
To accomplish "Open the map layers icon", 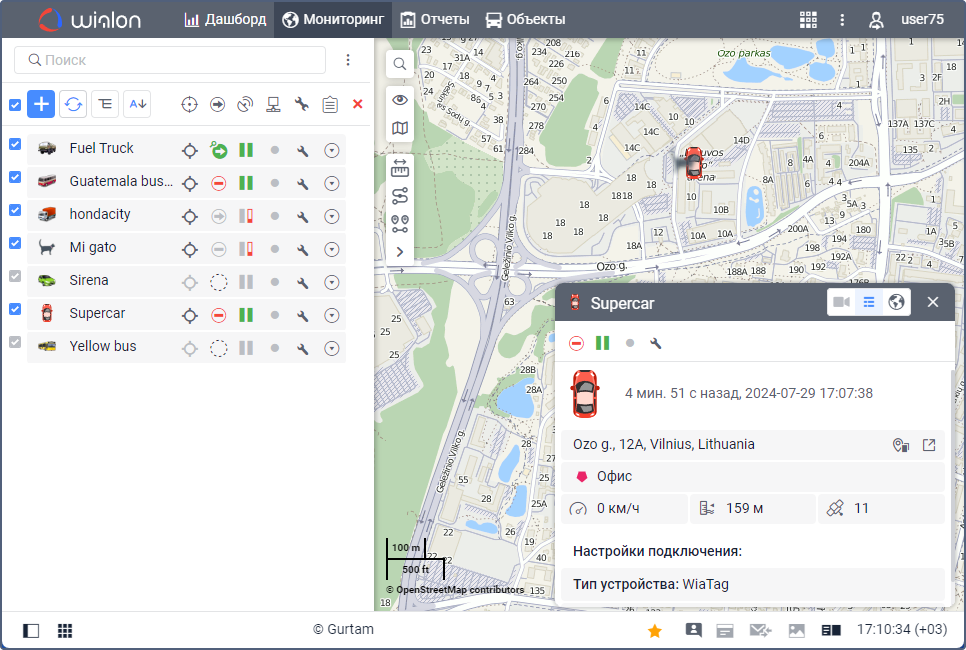I will [x=399, y=128].
